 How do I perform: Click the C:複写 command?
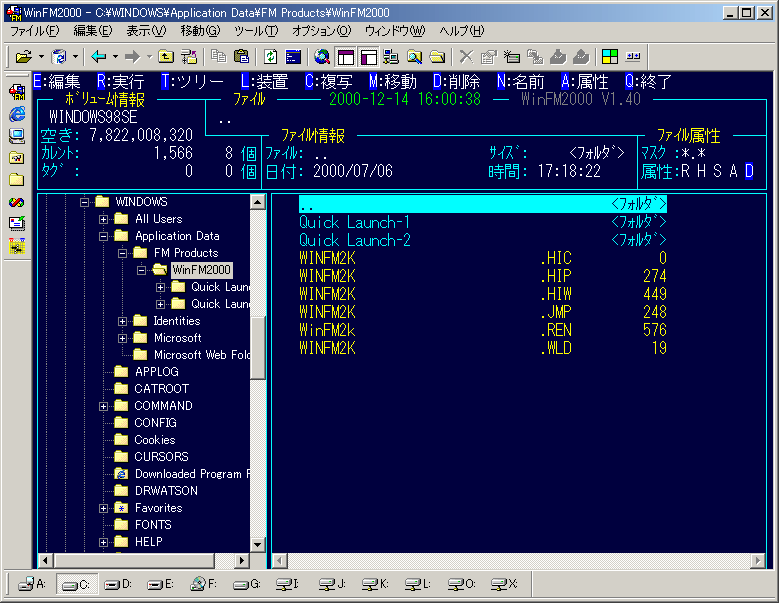(329, 81)
